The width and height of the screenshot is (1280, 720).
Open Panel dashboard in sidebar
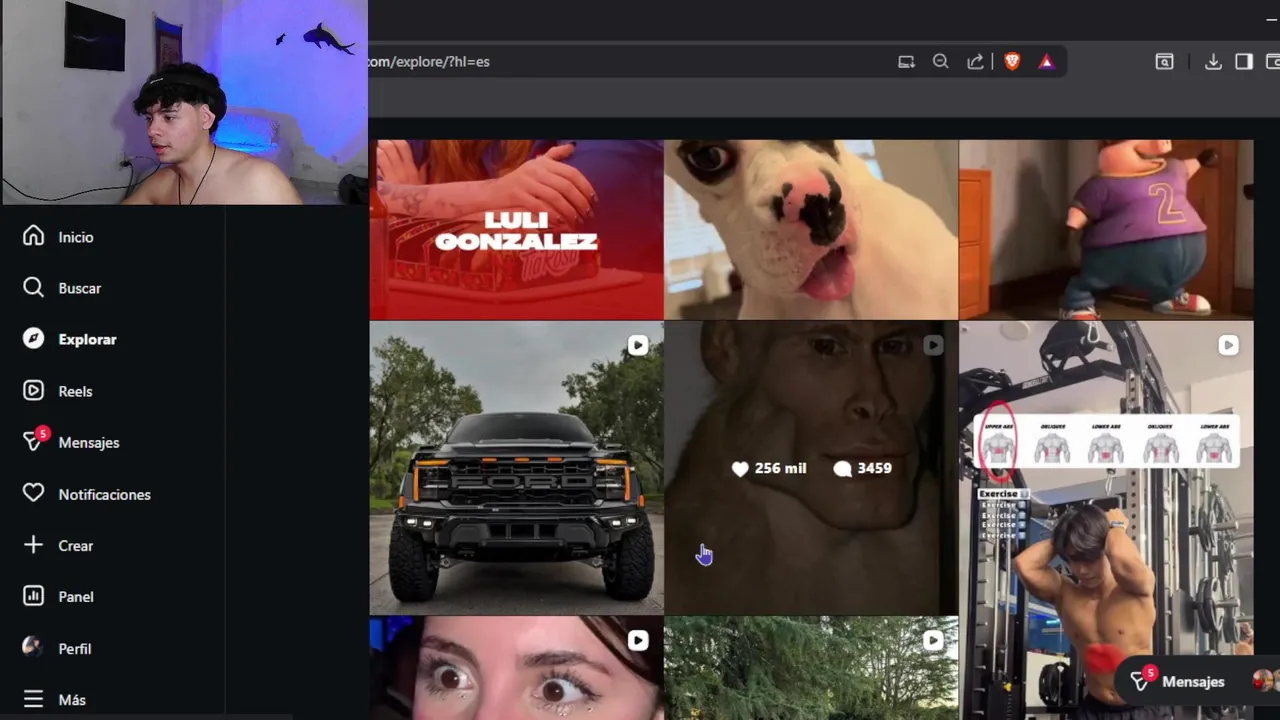(x=60, y=596)
